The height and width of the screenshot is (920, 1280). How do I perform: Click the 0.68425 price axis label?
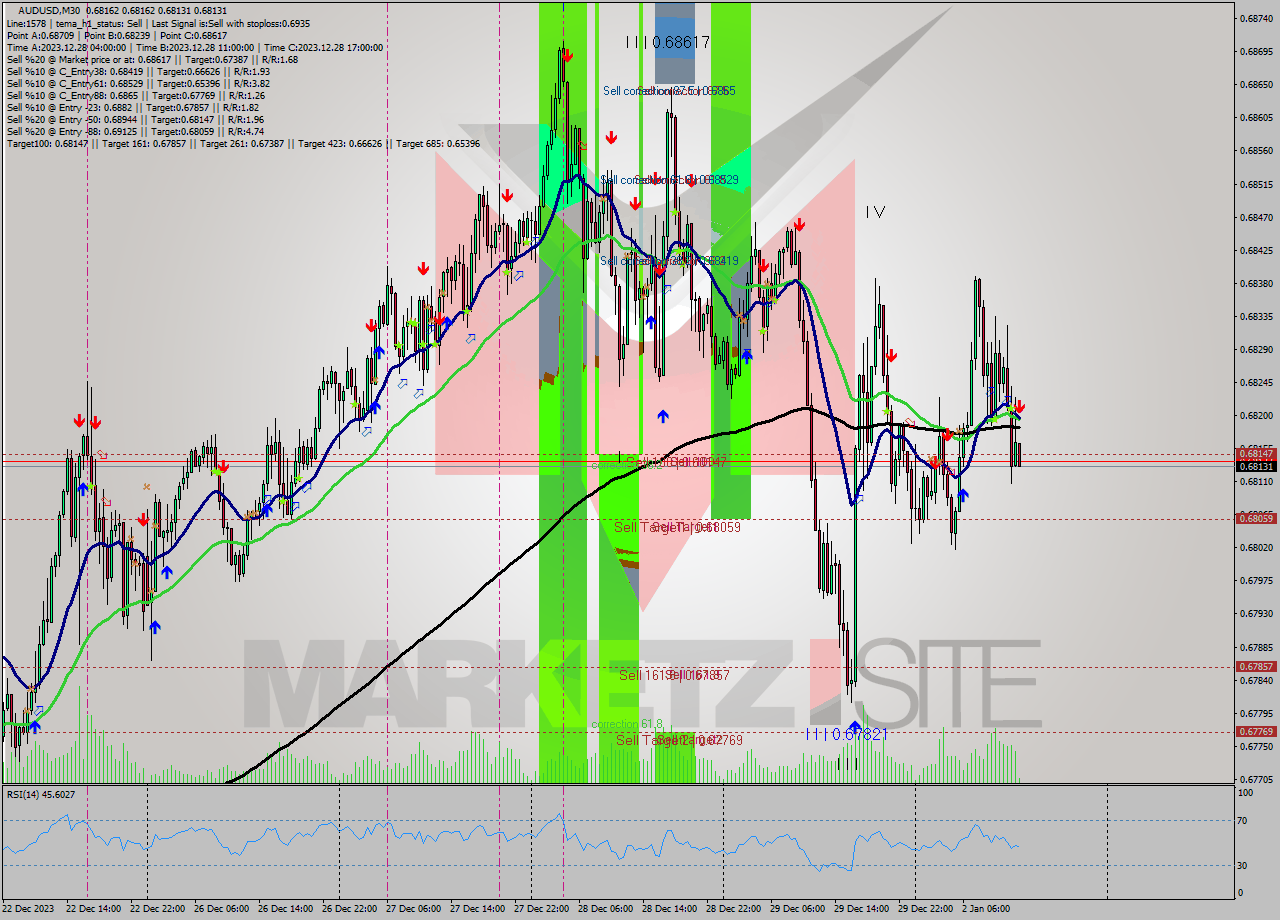tap(1256, 250)
